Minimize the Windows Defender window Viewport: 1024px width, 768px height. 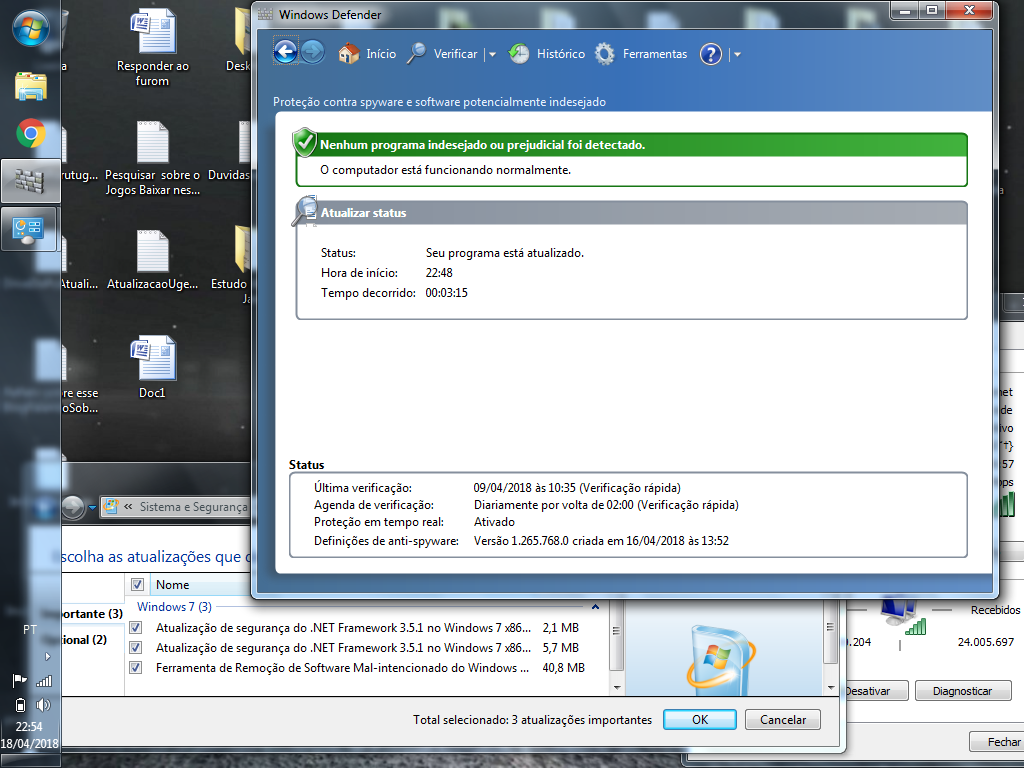pos(904,10)
